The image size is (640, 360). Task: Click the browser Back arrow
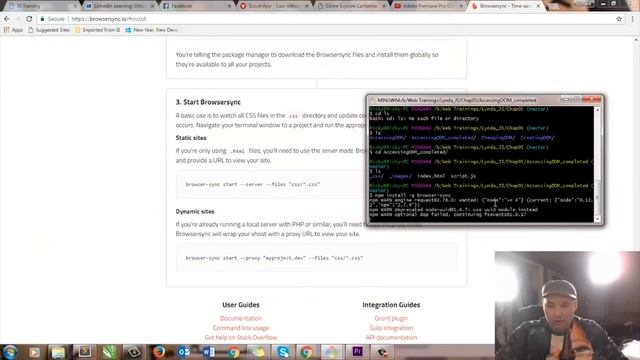tap(7, 19)
